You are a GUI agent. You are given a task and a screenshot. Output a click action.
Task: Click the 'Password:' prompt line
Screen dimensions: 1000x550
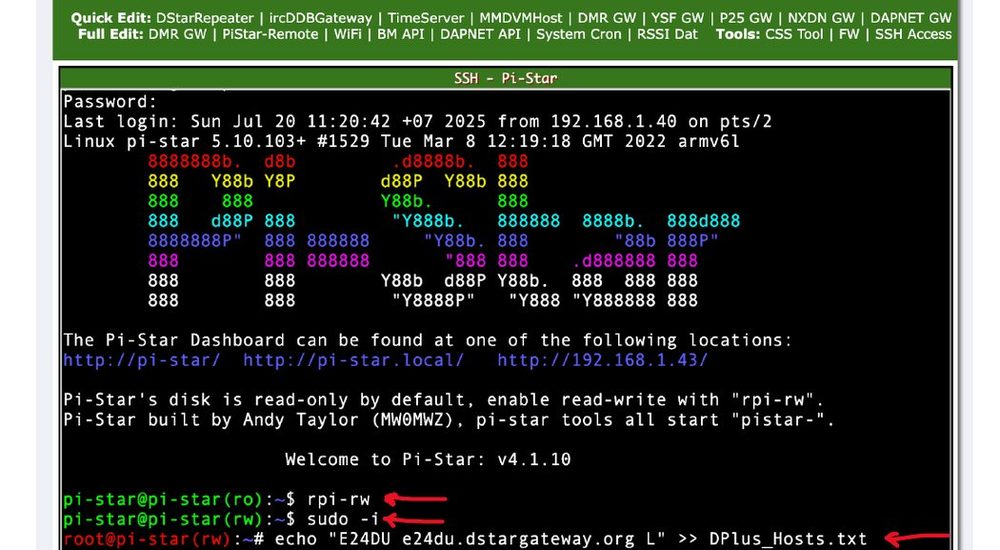point(110,101)
